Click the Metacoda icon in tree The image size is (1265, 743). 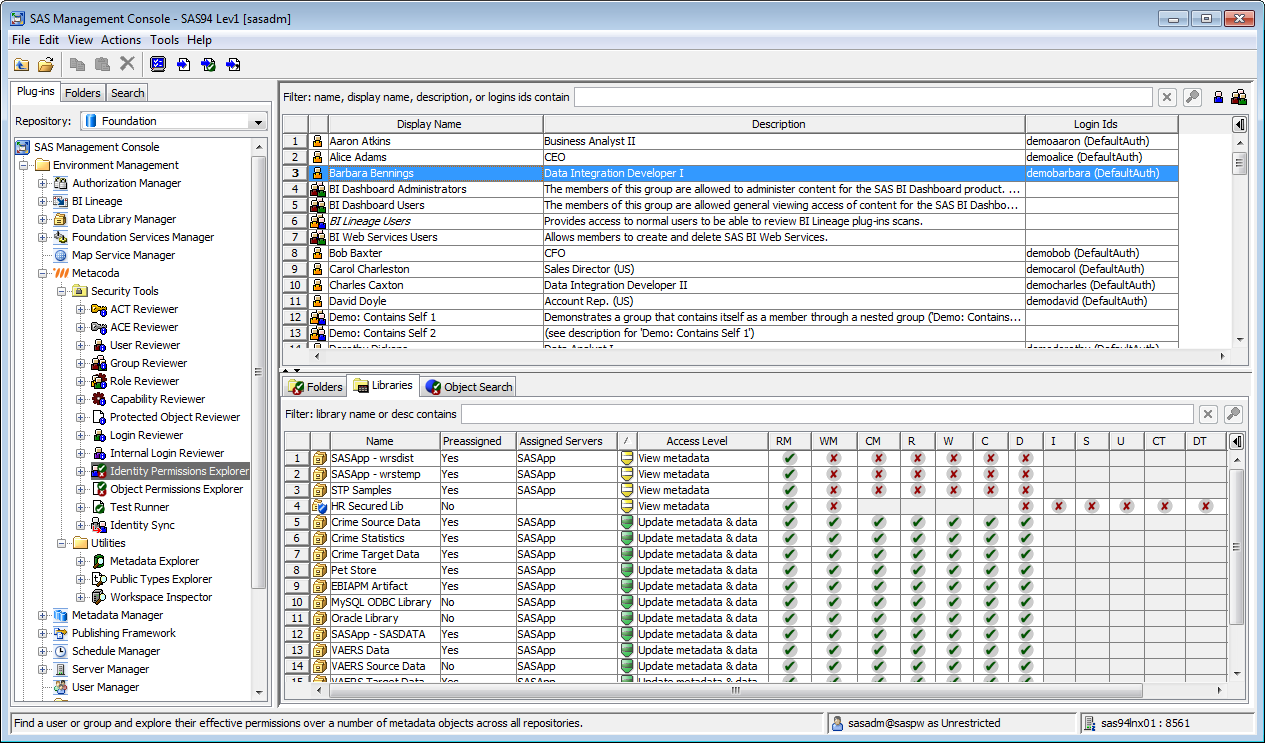tap(61, 273)
